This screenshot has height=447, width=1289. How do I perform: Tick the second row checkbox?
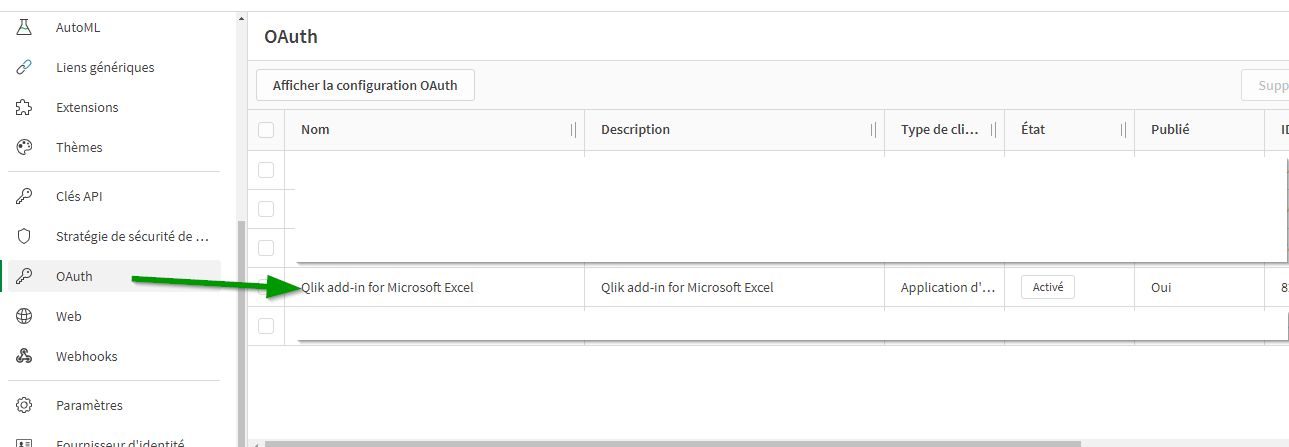[266, 209]
